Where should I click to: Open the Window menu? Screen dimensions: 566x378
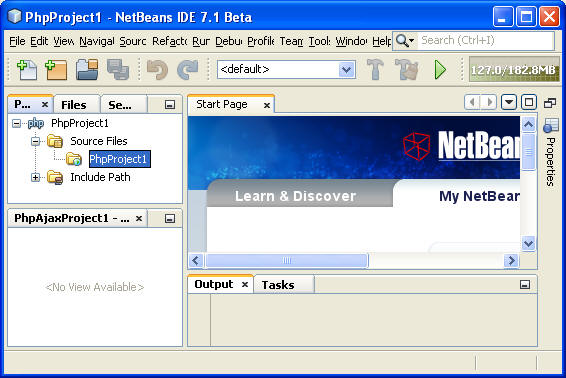(x=351, y=41)
